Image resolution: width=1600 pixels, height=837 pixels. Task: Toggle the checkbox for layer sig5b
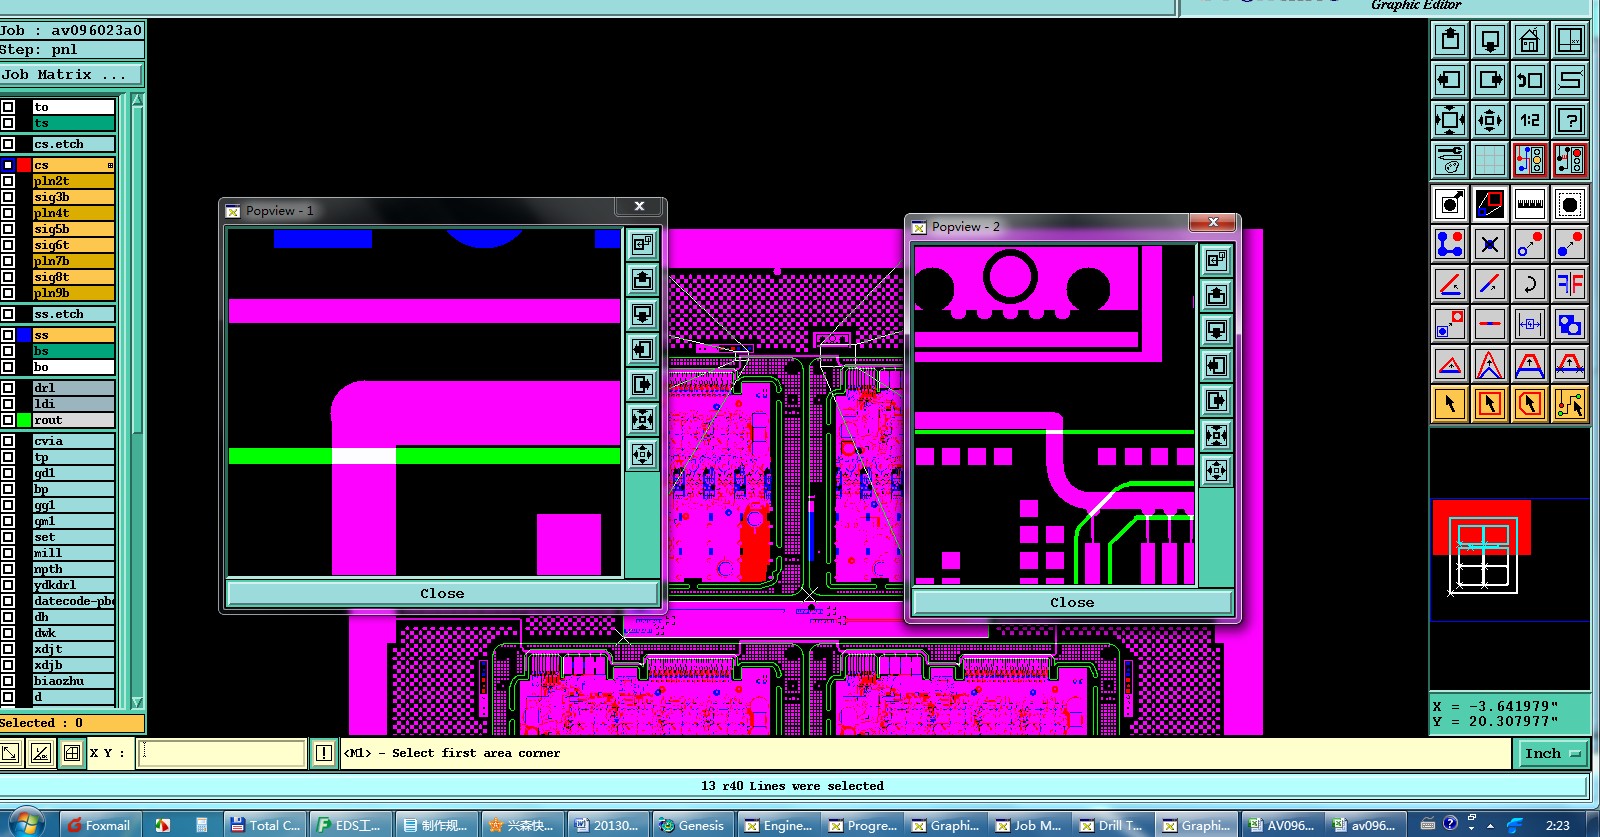pos(8,229)
